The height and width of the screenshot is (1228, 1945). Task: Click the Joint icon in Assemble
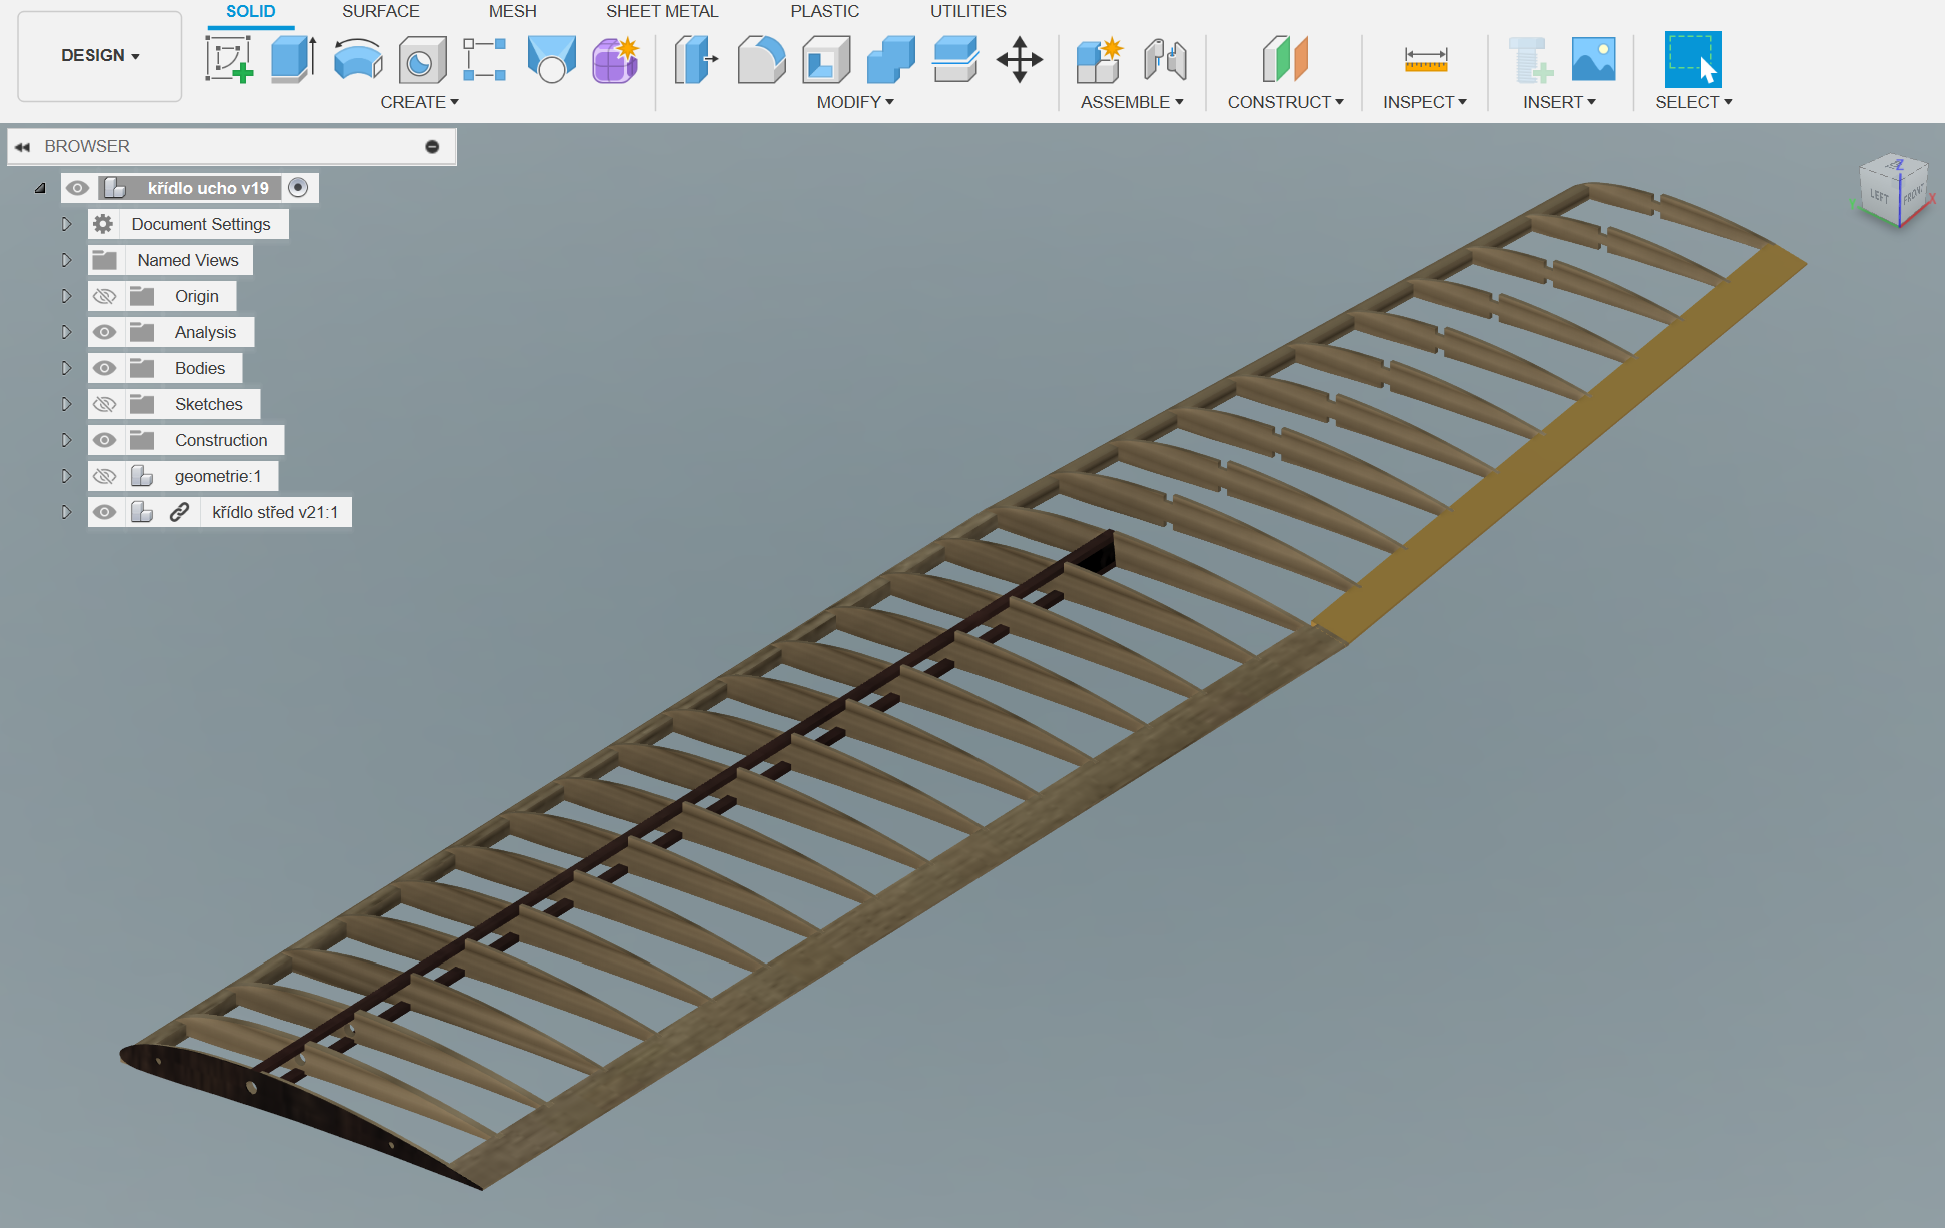coord(1164,60)
